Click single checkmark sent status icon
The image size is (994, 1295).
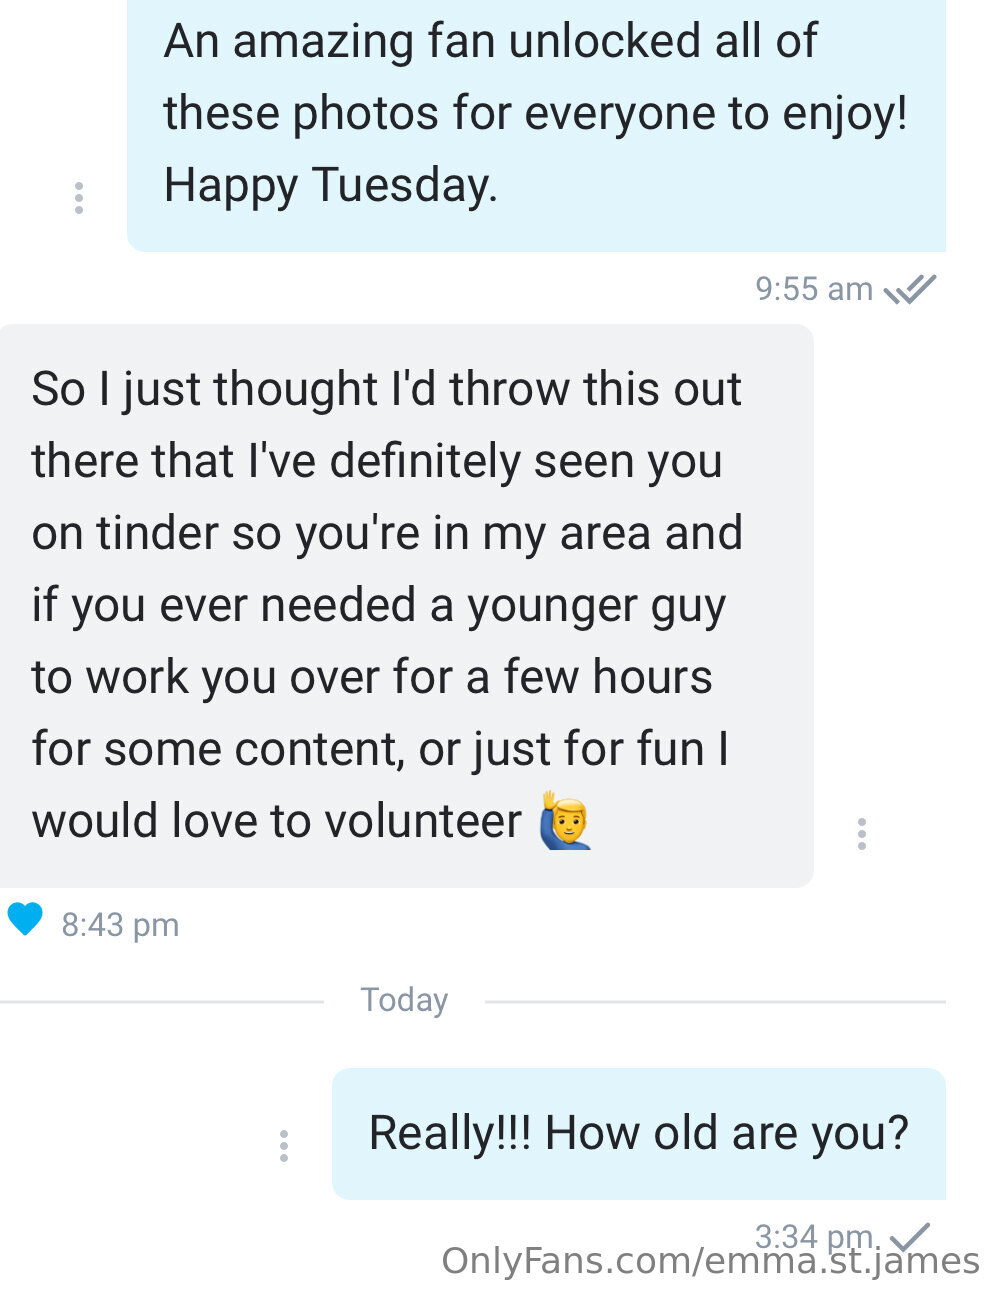(910, 1237)
